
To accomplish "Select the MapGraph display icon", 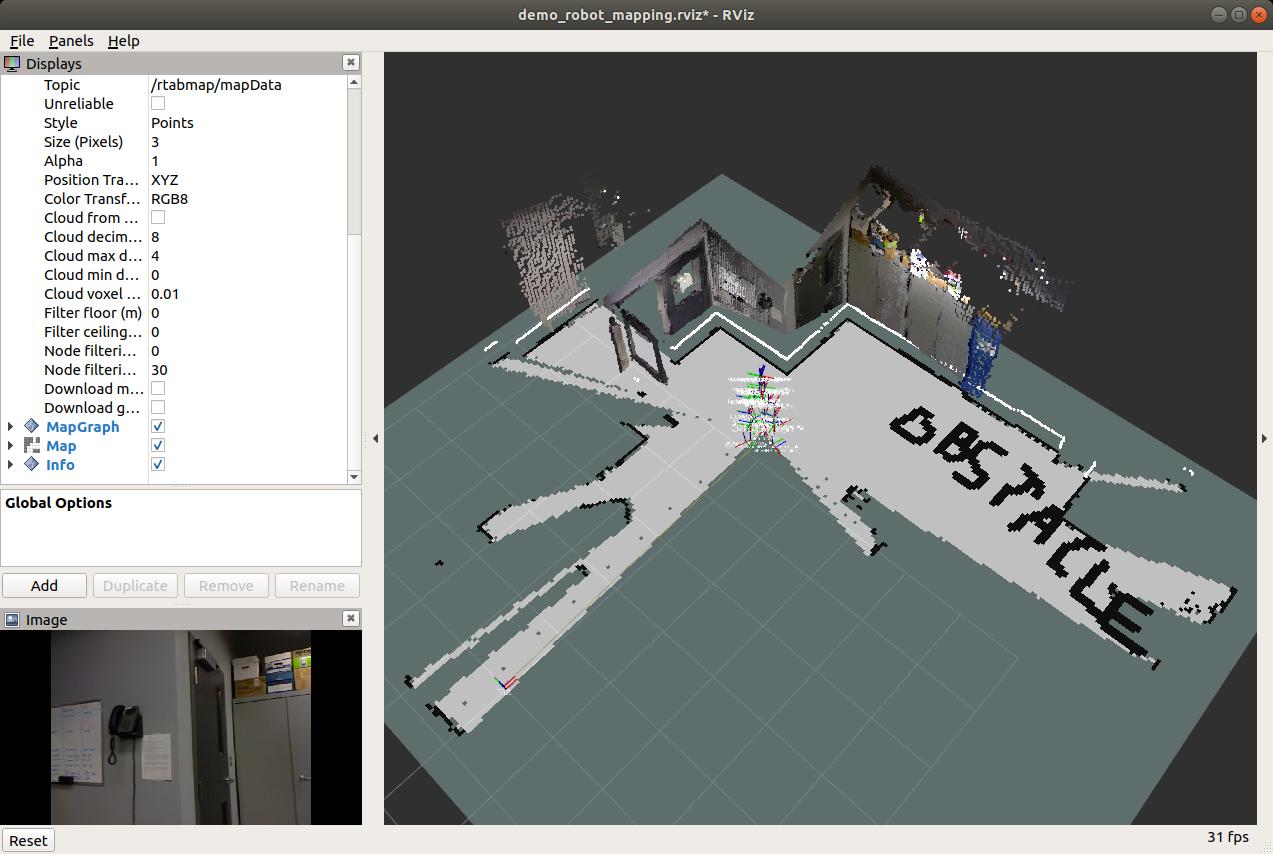I will click(x=31, y=427).
